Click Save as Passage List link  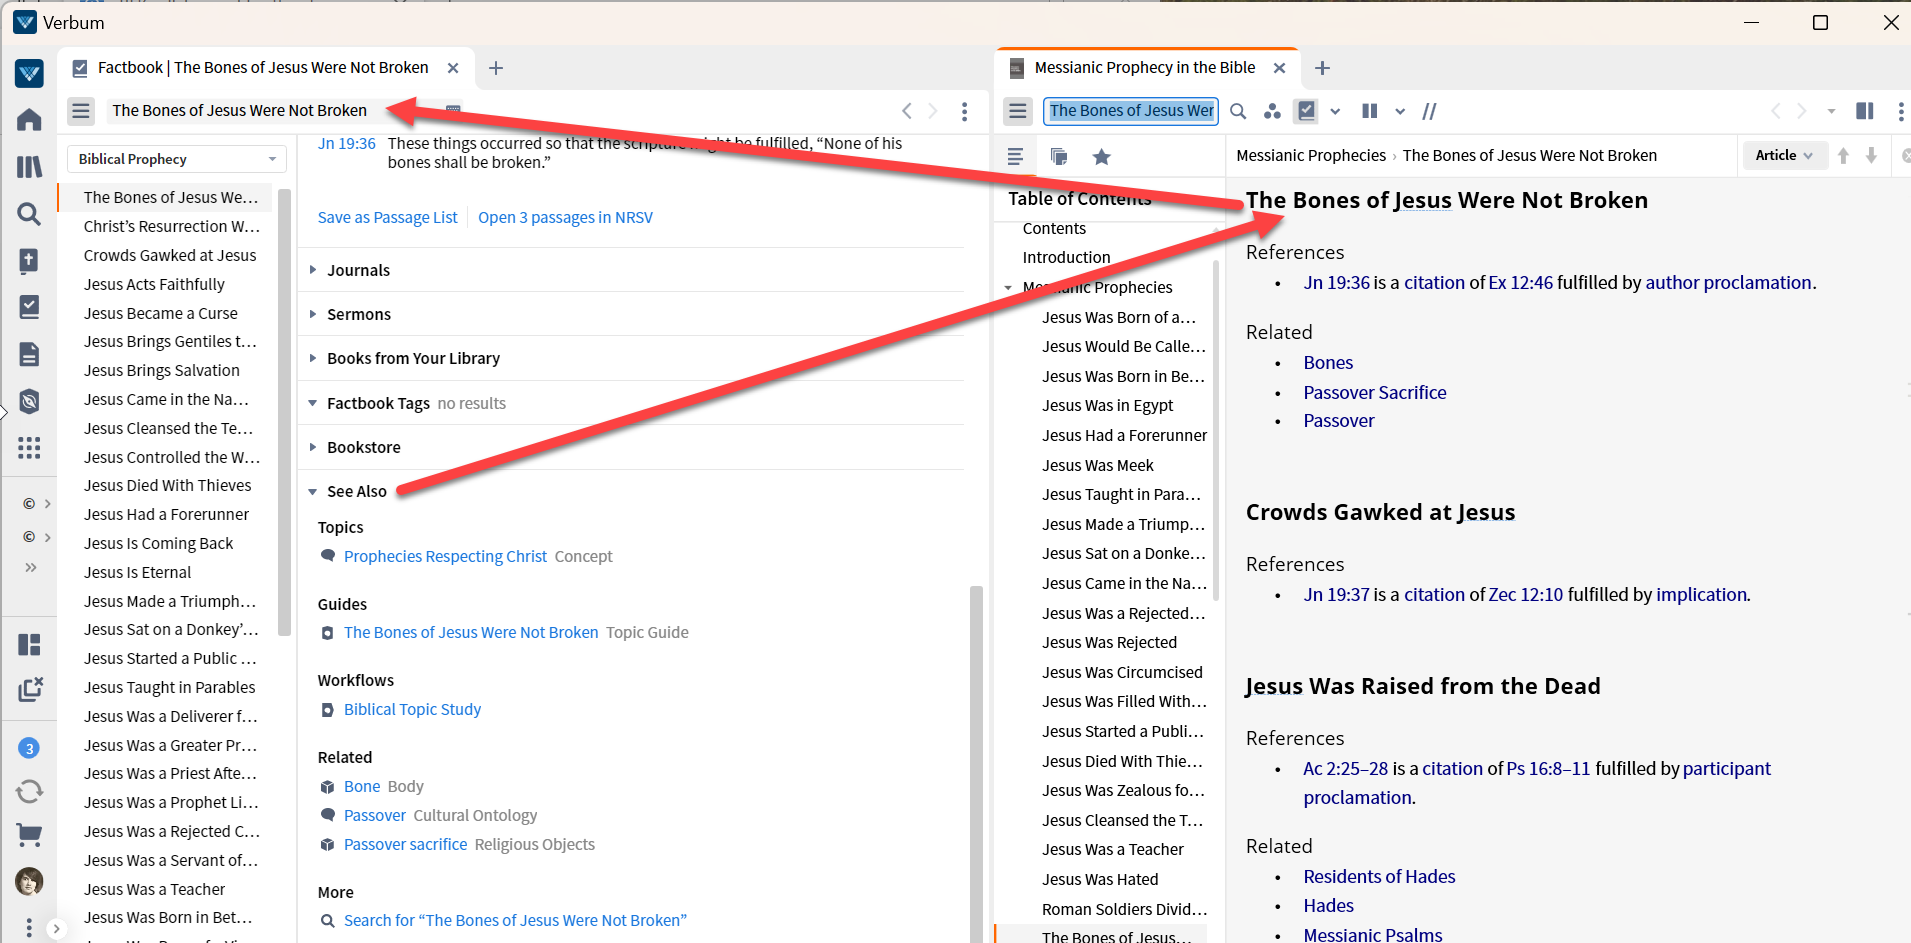[387, 217]
